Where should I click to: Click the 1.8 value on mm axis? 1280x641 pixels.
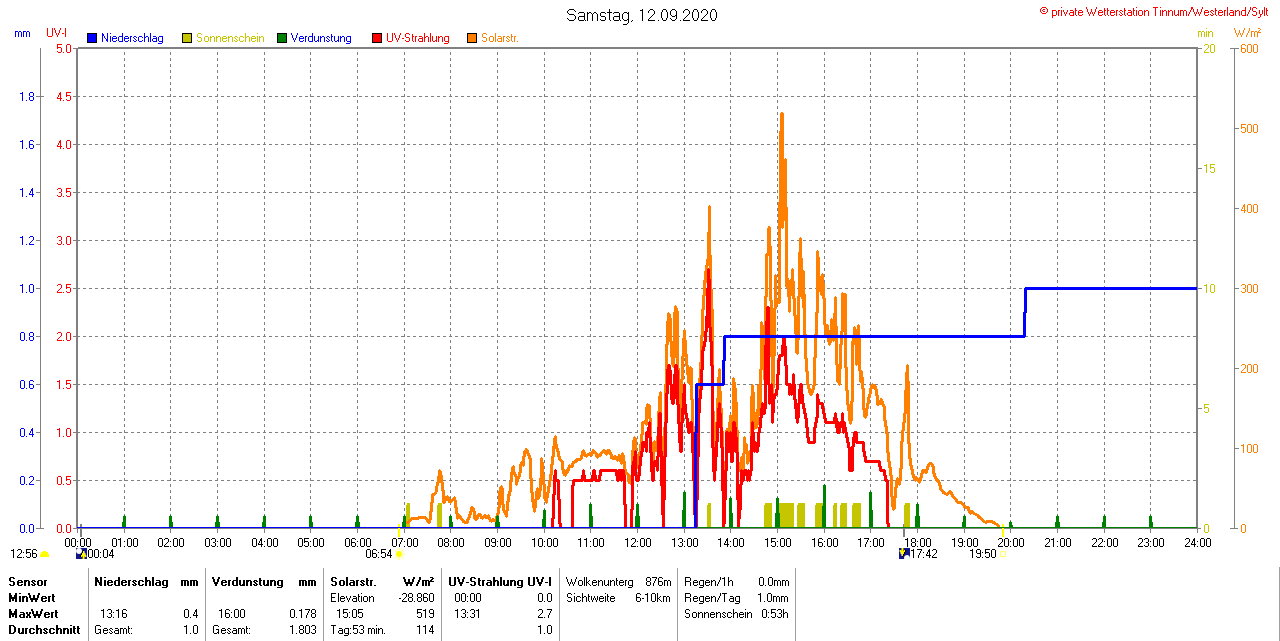tap(27, 97)
